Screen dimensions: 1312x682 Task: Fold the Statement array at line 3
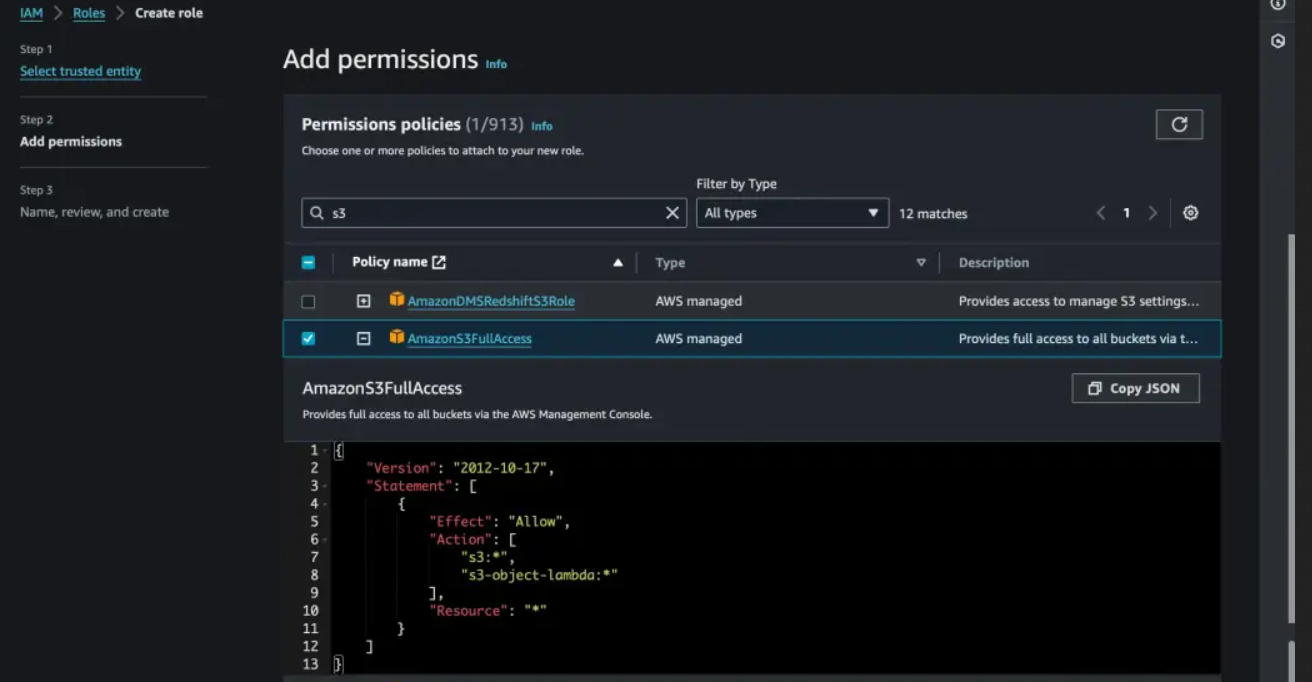tap(326, 486)
